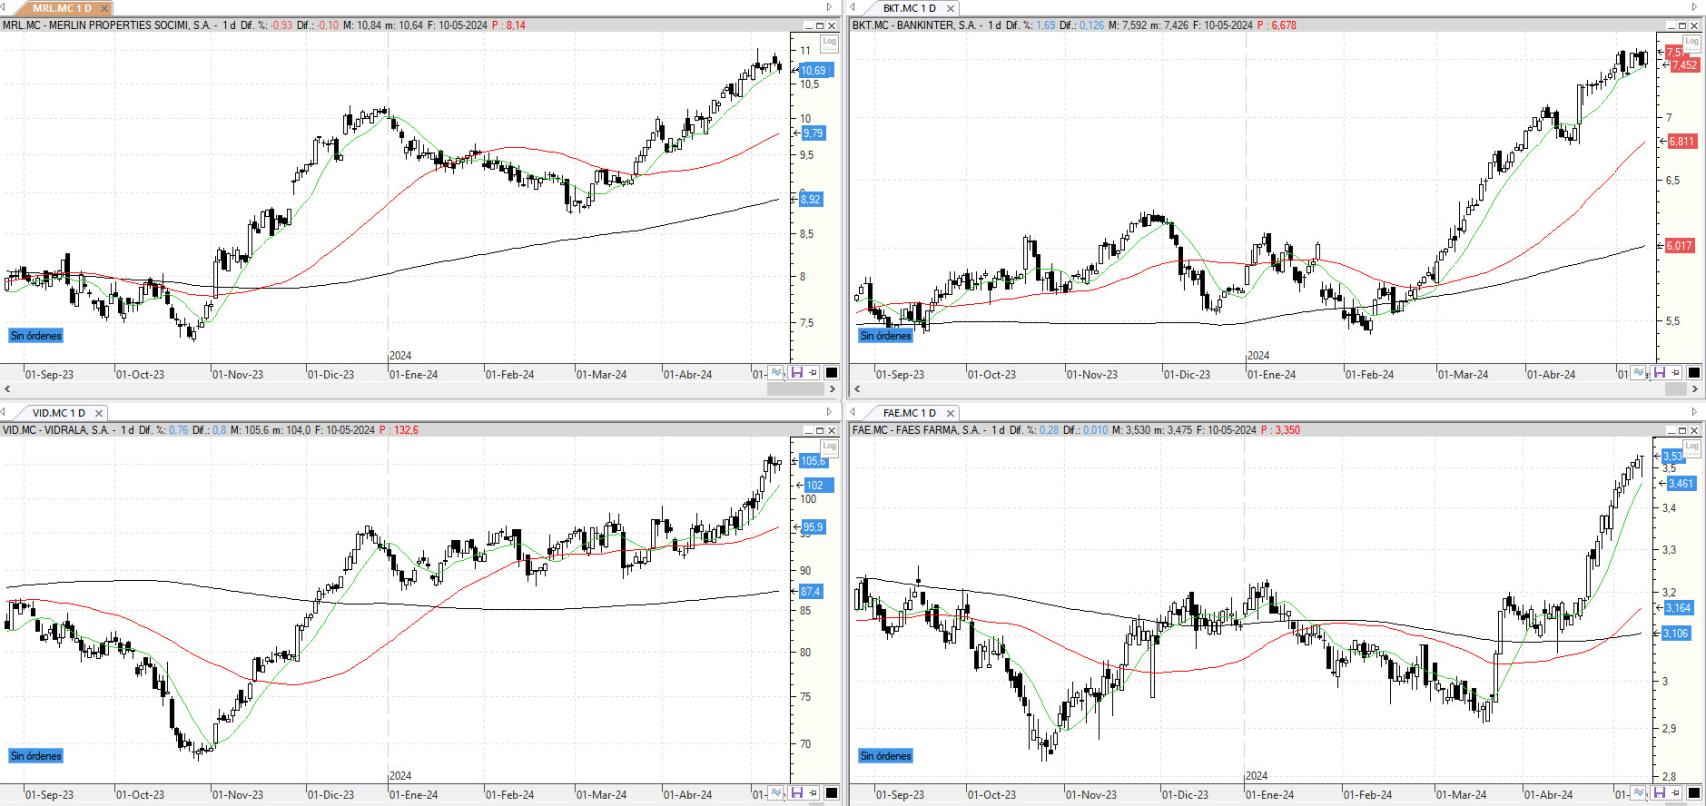Close the BKT.MC 1 D tab
The image size is (1706, 806).
pos(950,8)
